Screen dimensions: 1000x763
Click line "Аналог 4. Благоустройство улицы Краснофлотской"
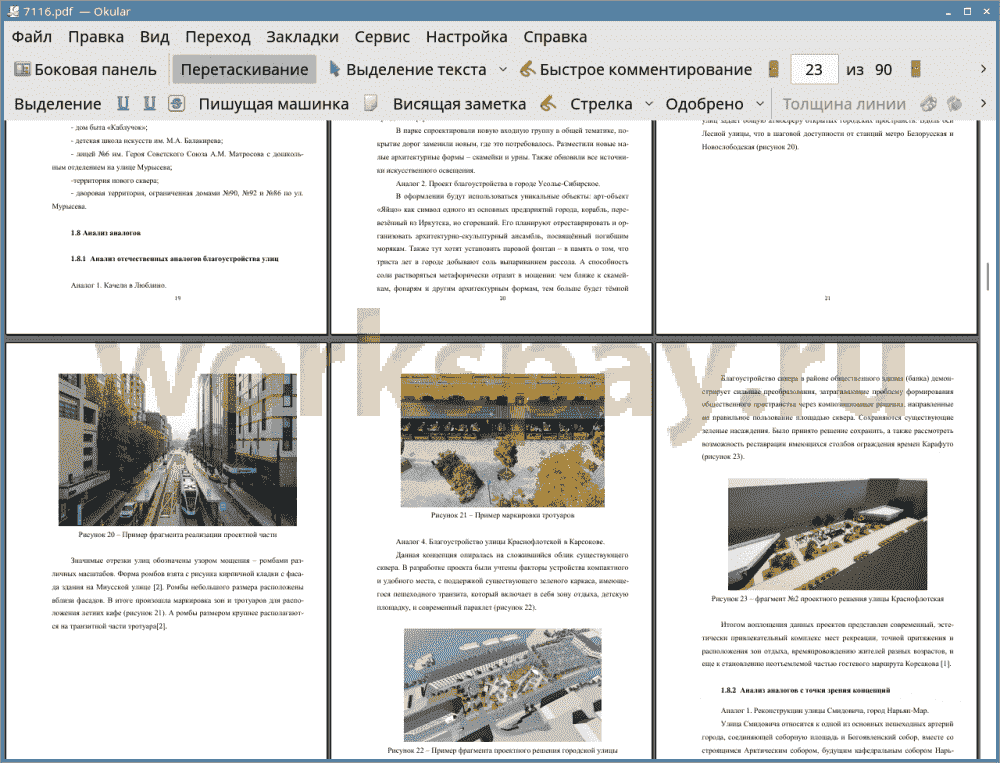(500, 542)
